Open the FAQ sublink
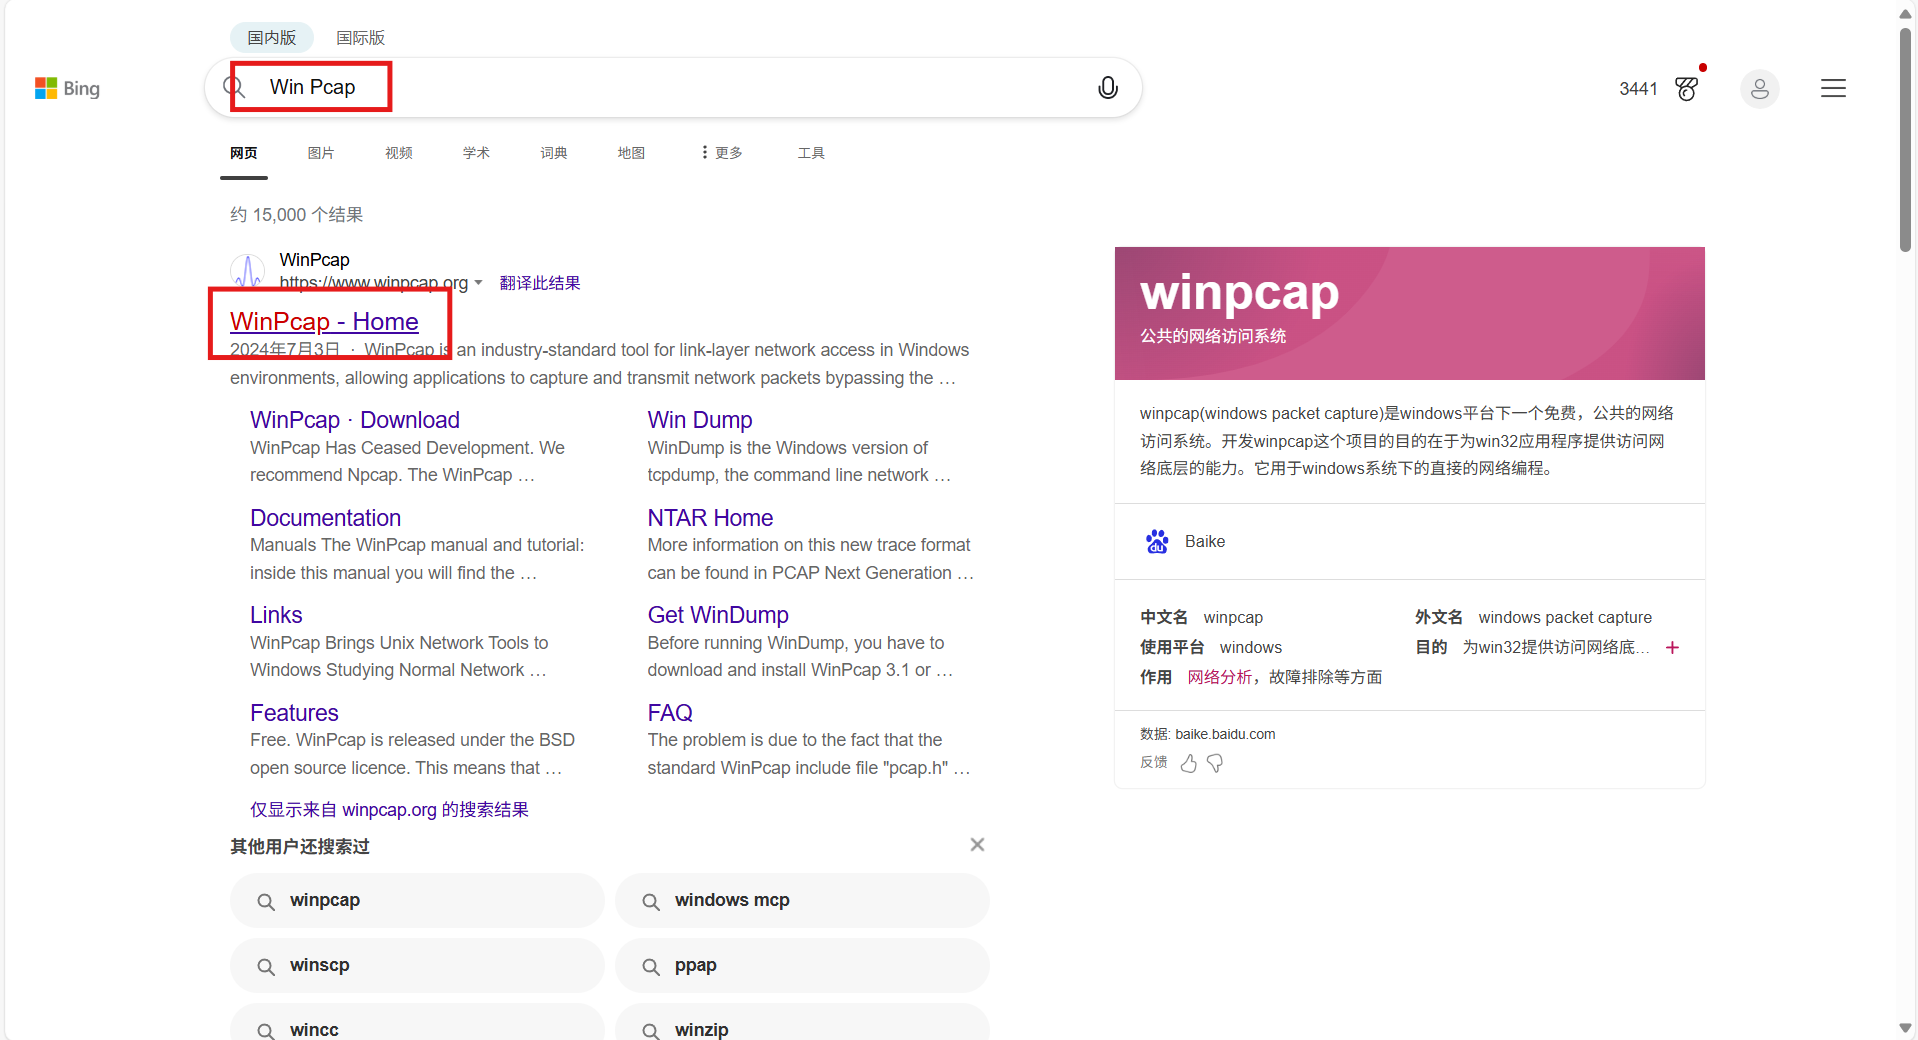Viewport: 1918px width, 1040px height. (670, 713)
